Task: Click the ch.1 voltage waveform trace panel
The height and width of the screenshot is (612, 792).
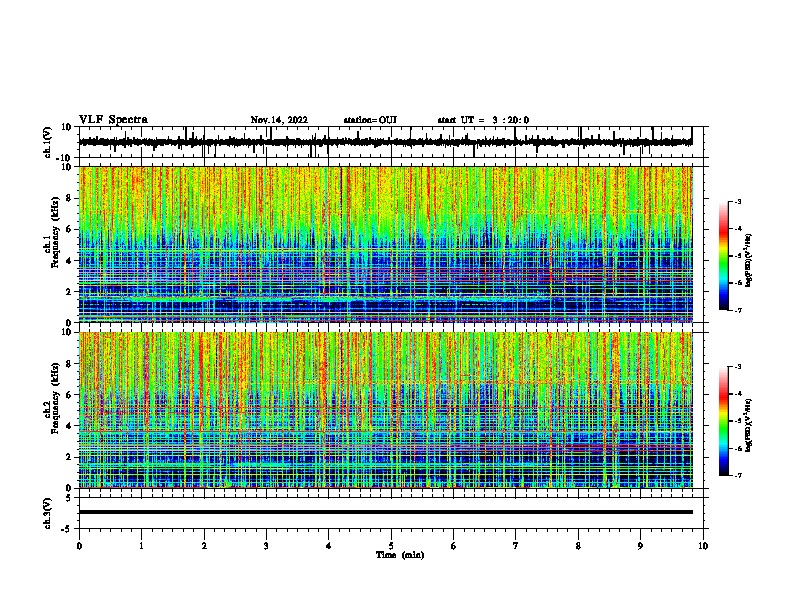Action: coord(391,142)
